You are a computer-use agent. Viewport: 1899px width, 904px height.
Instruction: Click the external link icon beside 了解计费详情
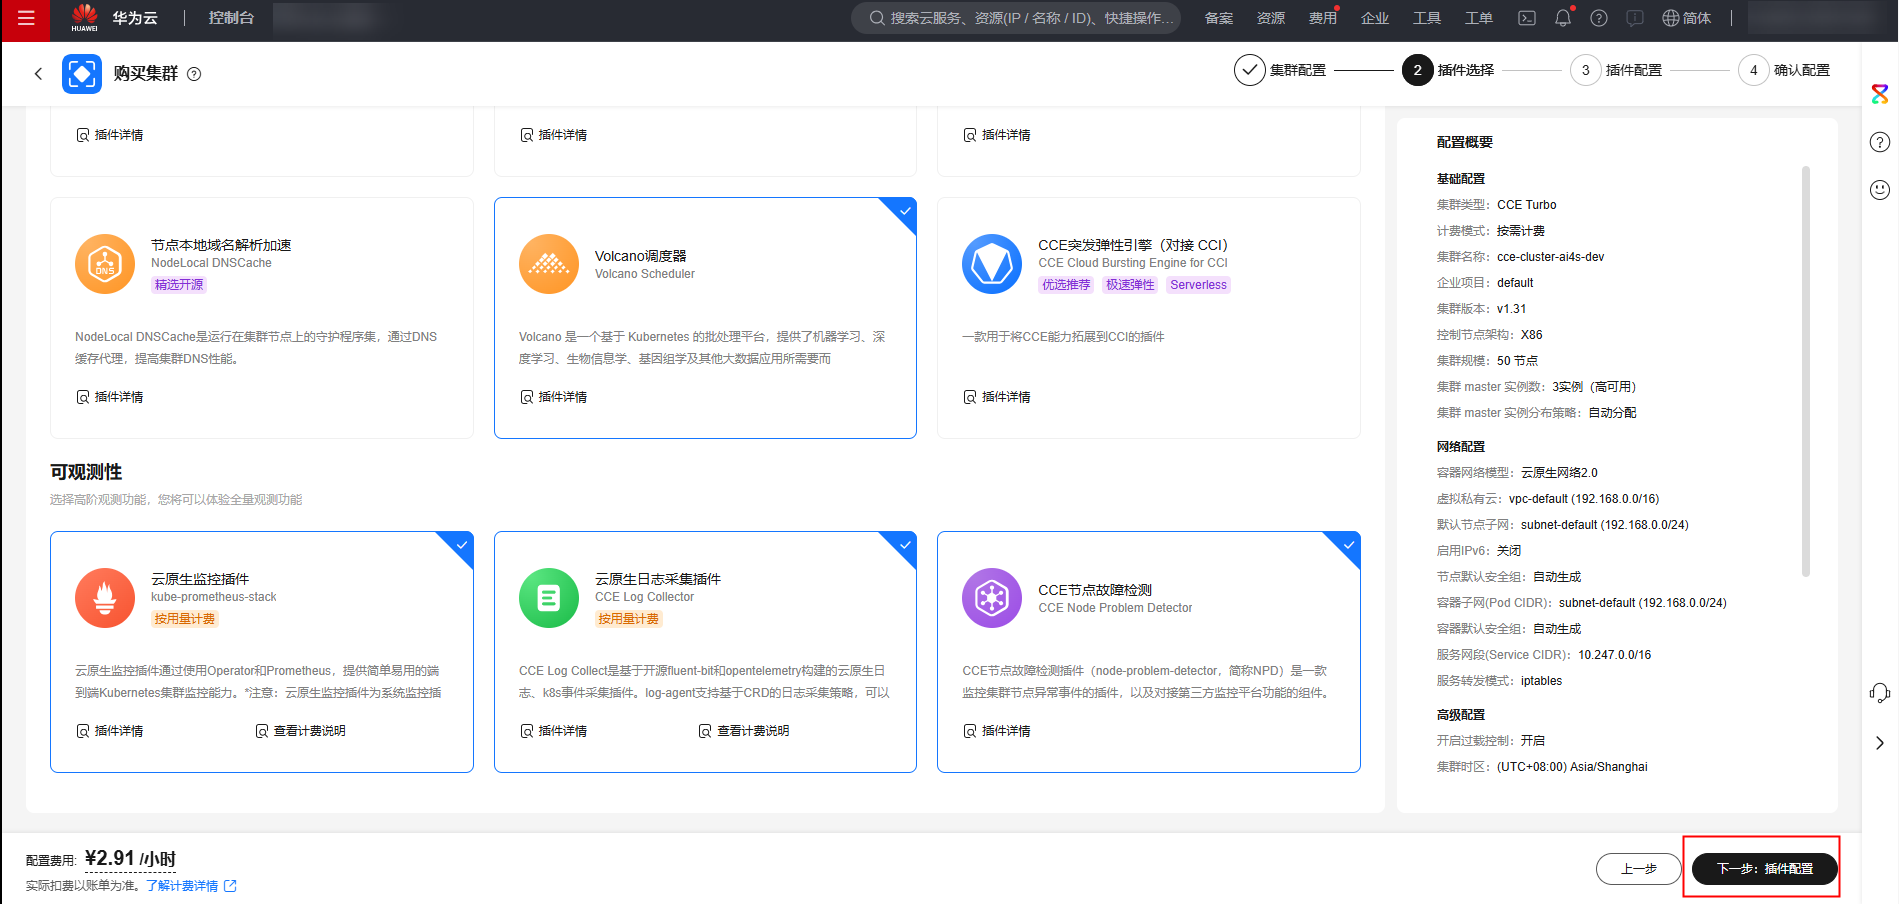[x=231, y=886]
